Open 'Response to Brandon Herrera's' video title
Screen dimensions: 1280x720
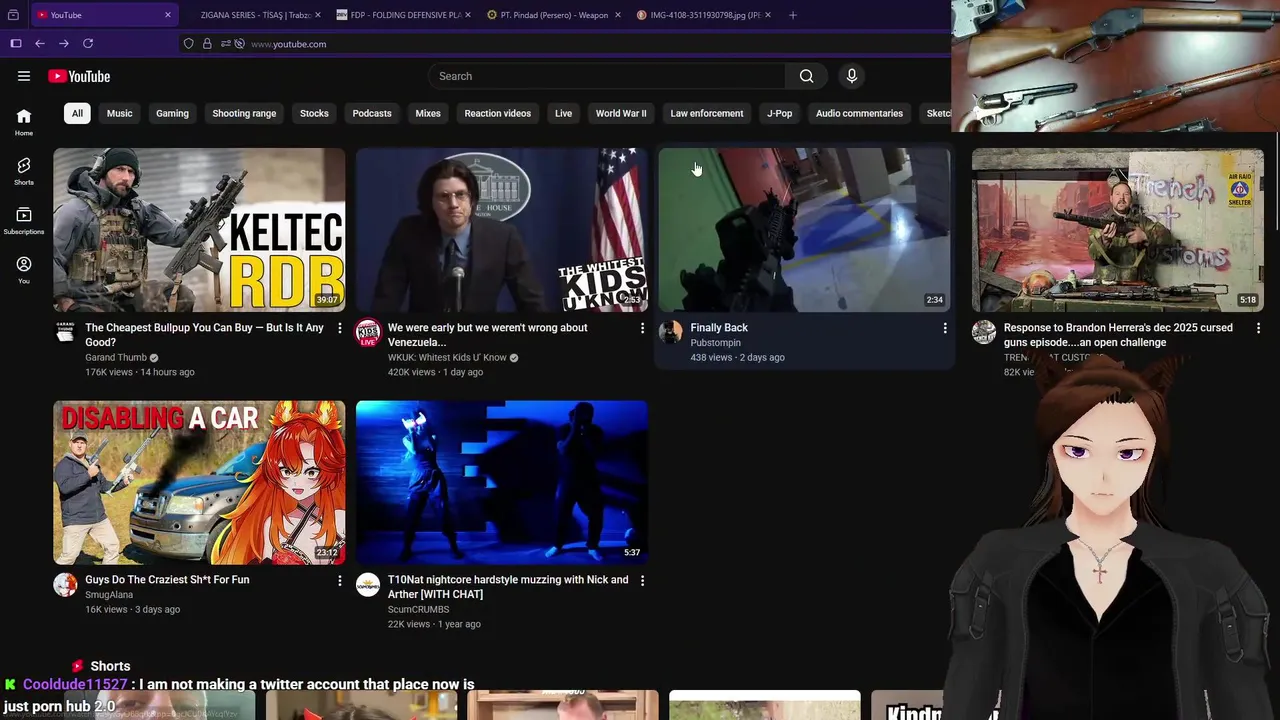pos(1118,335)
